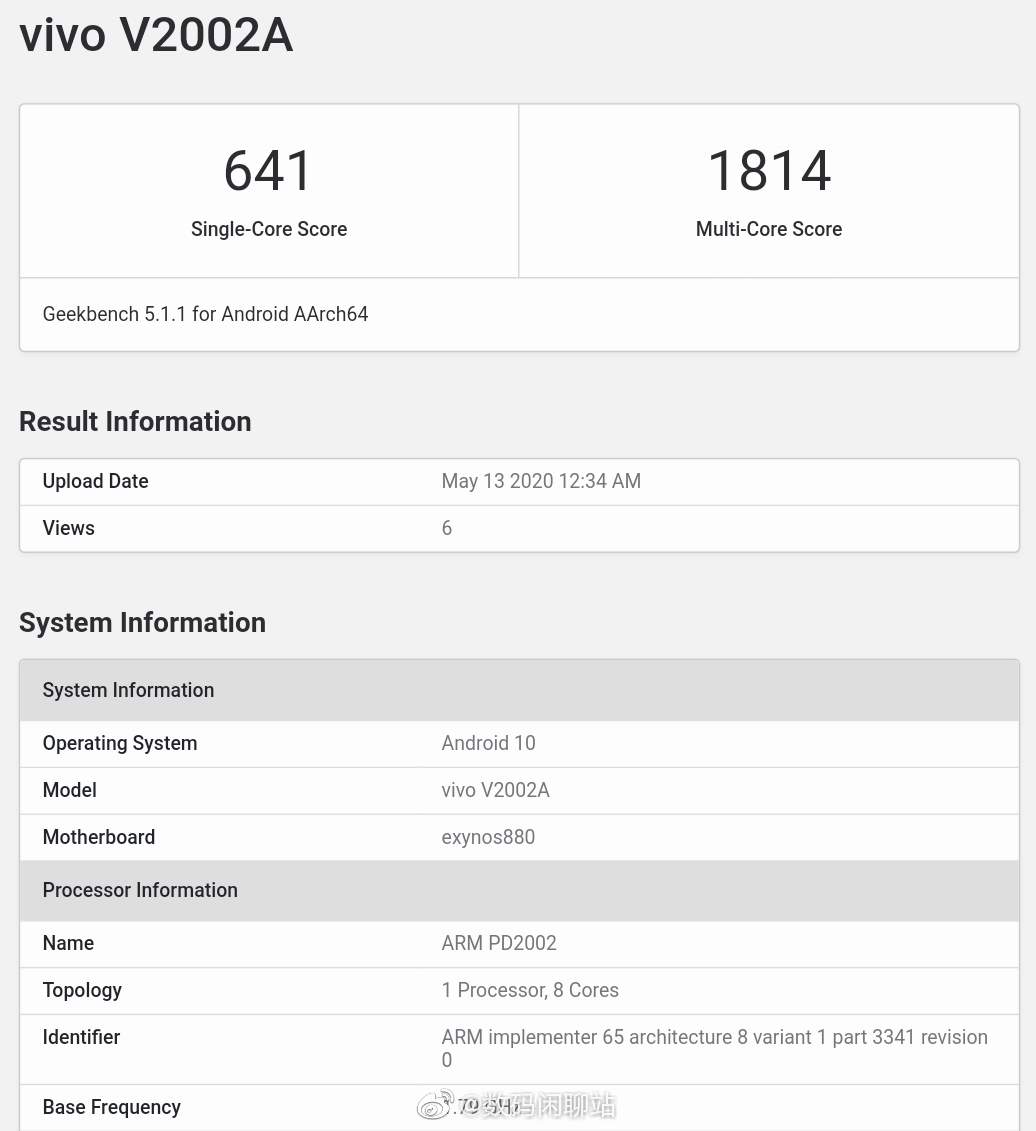Select the Motherboard value exynos880

[x=488, y=837]
